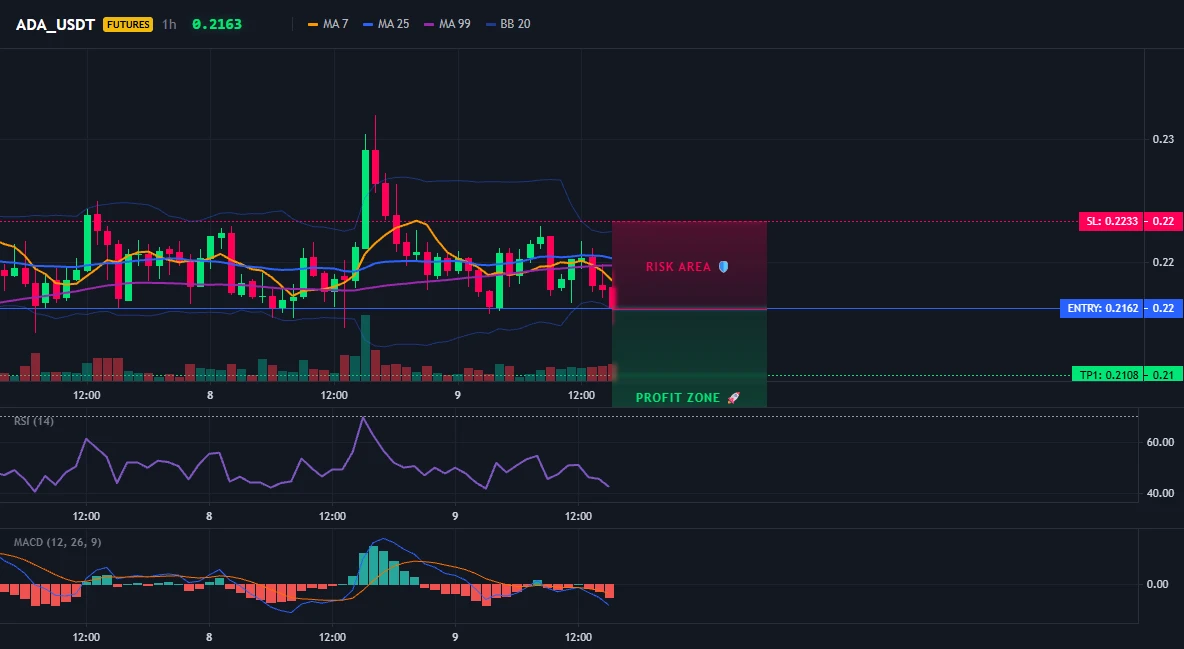
Task: Toggle the MA 7 legend entry
Action: coord(328,24)
